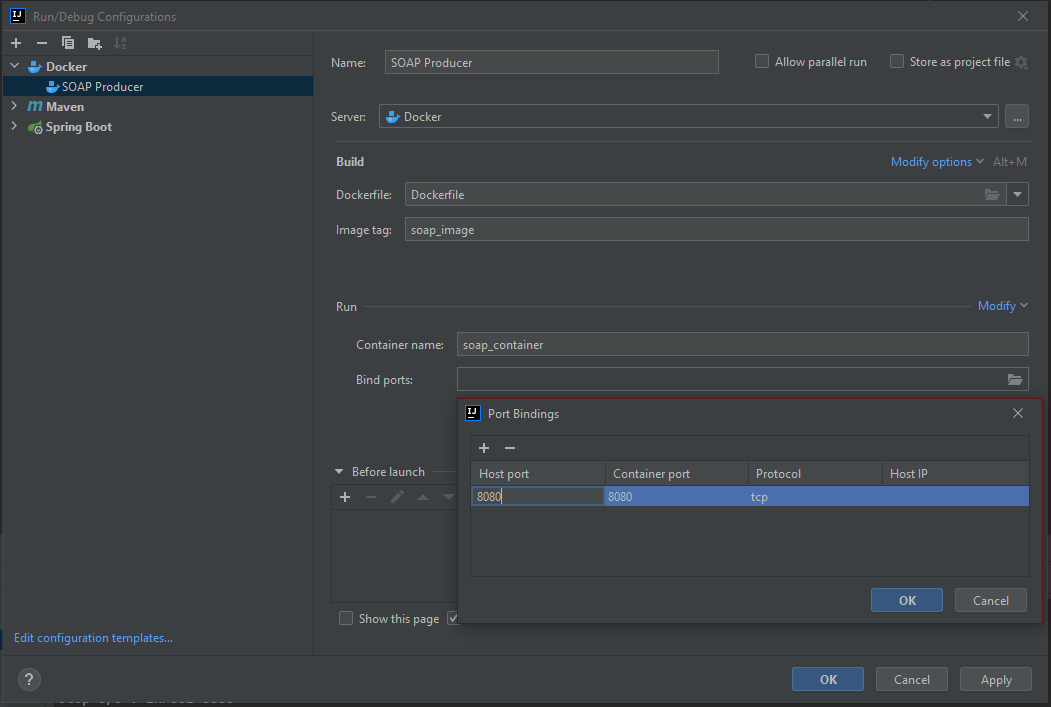Apply the configuration changes

pyautogui.click(x=995, y=680)
